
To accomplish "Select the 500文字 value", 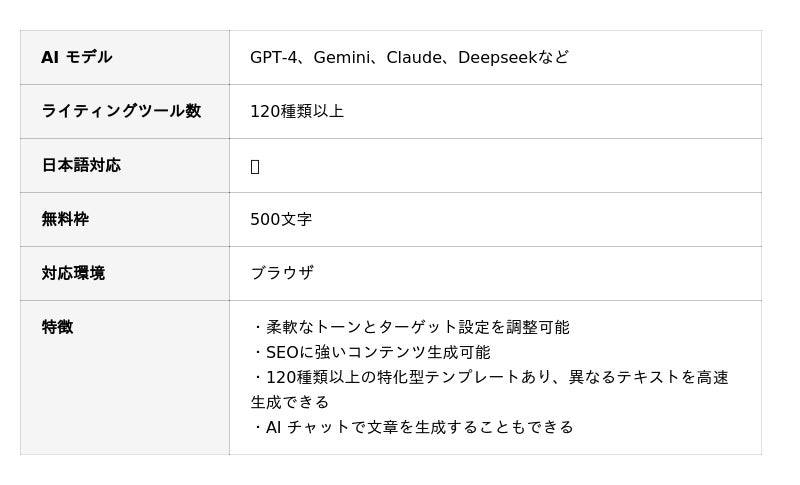I will click(x=281, y=220).
